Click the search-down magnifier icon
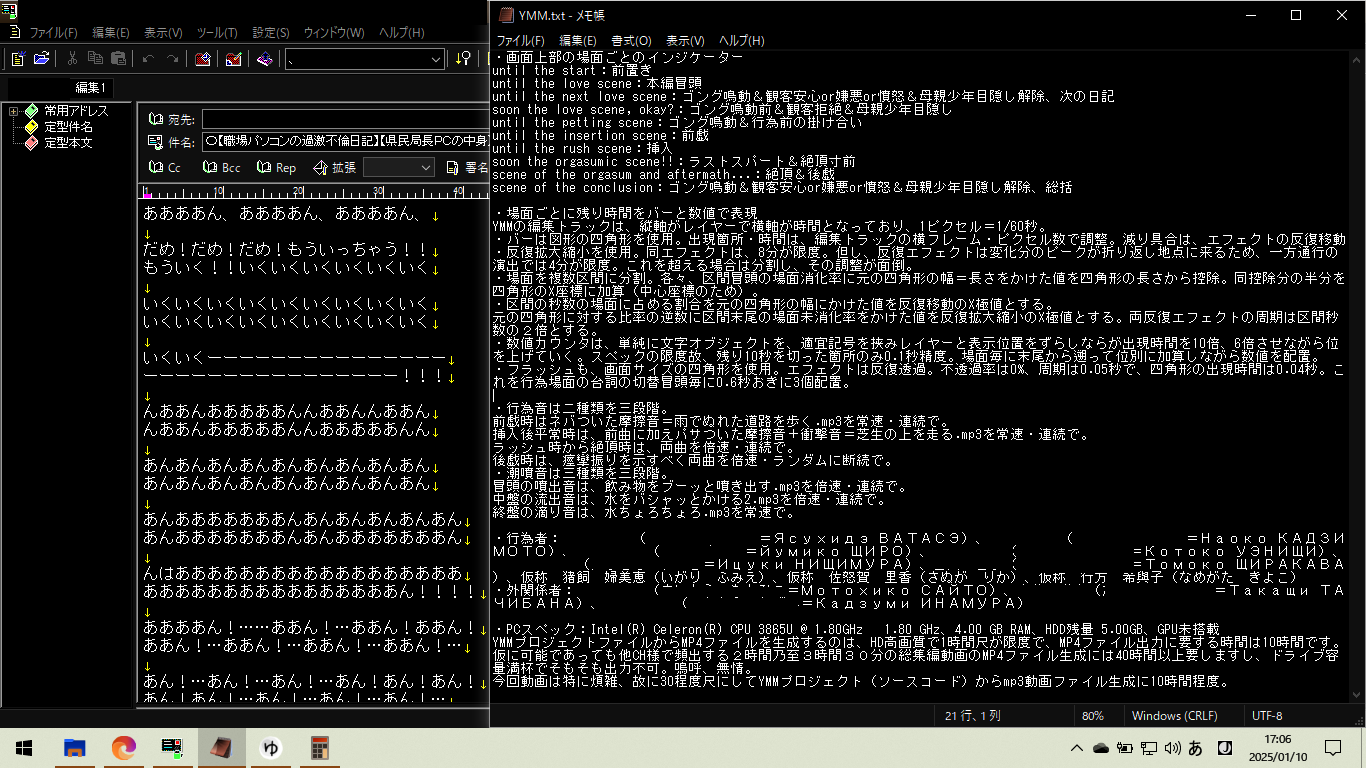This screenshot has height=768, width=1366. pyautogui.click(x=463, y=59)
